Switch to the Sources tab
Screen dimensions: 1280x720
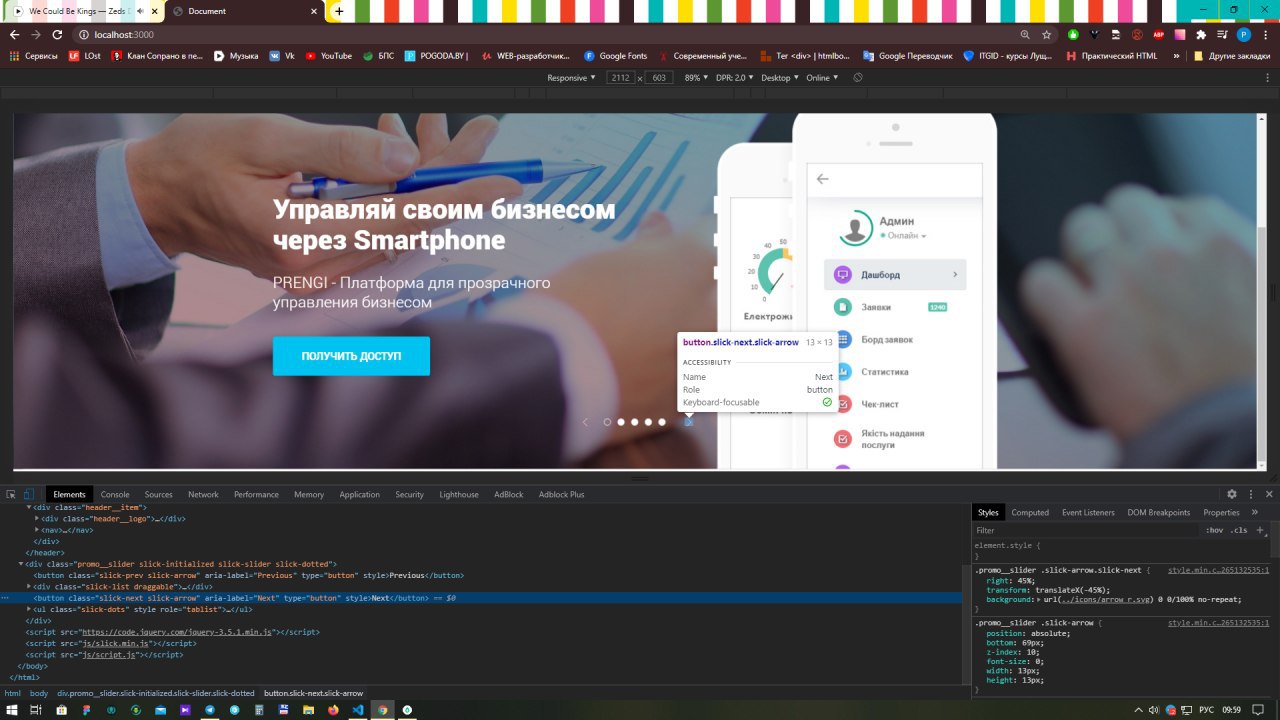click(x=158, y=494)
